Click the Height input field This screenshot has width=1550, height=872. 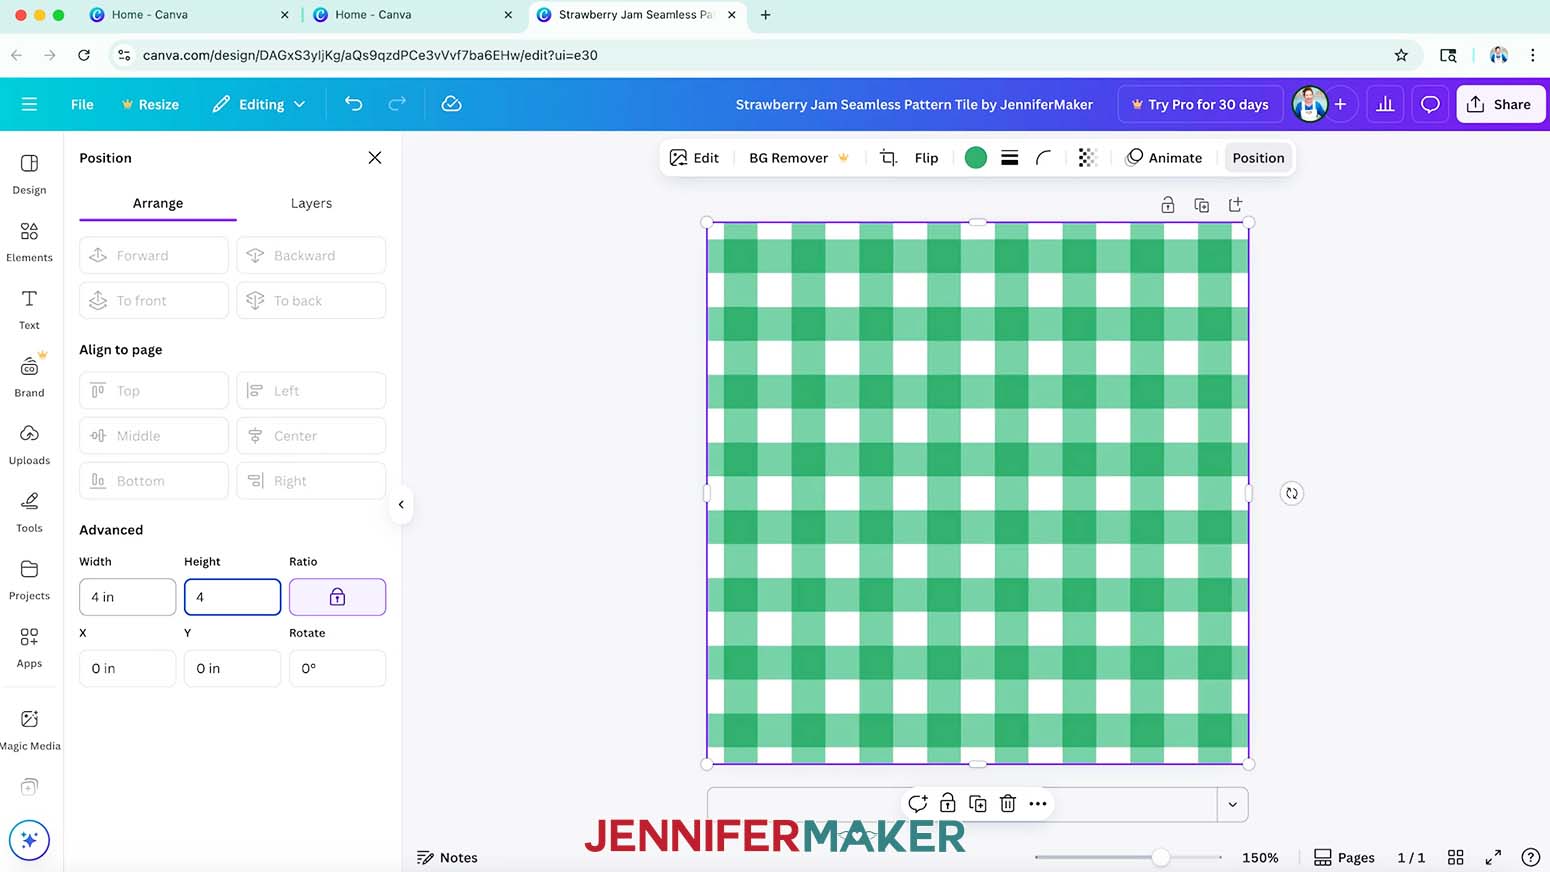(x=232, y=597)
